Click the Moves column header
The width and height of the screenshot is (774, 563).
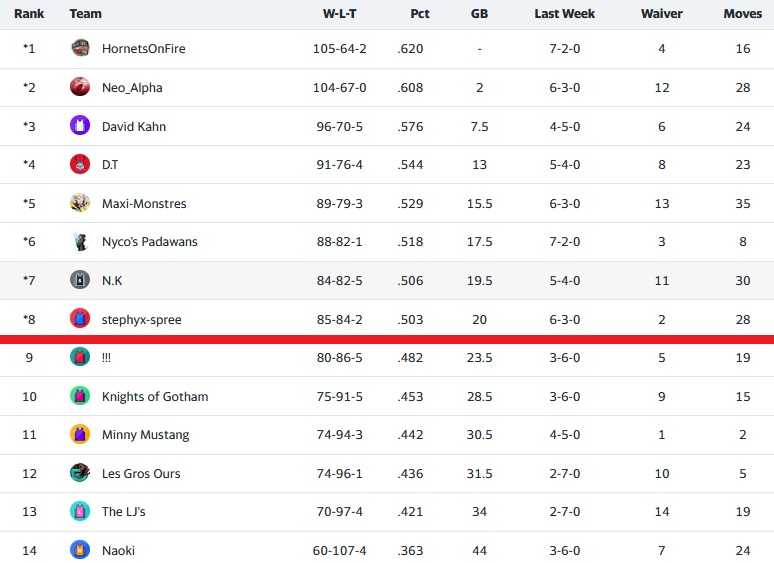click(742, 14)
